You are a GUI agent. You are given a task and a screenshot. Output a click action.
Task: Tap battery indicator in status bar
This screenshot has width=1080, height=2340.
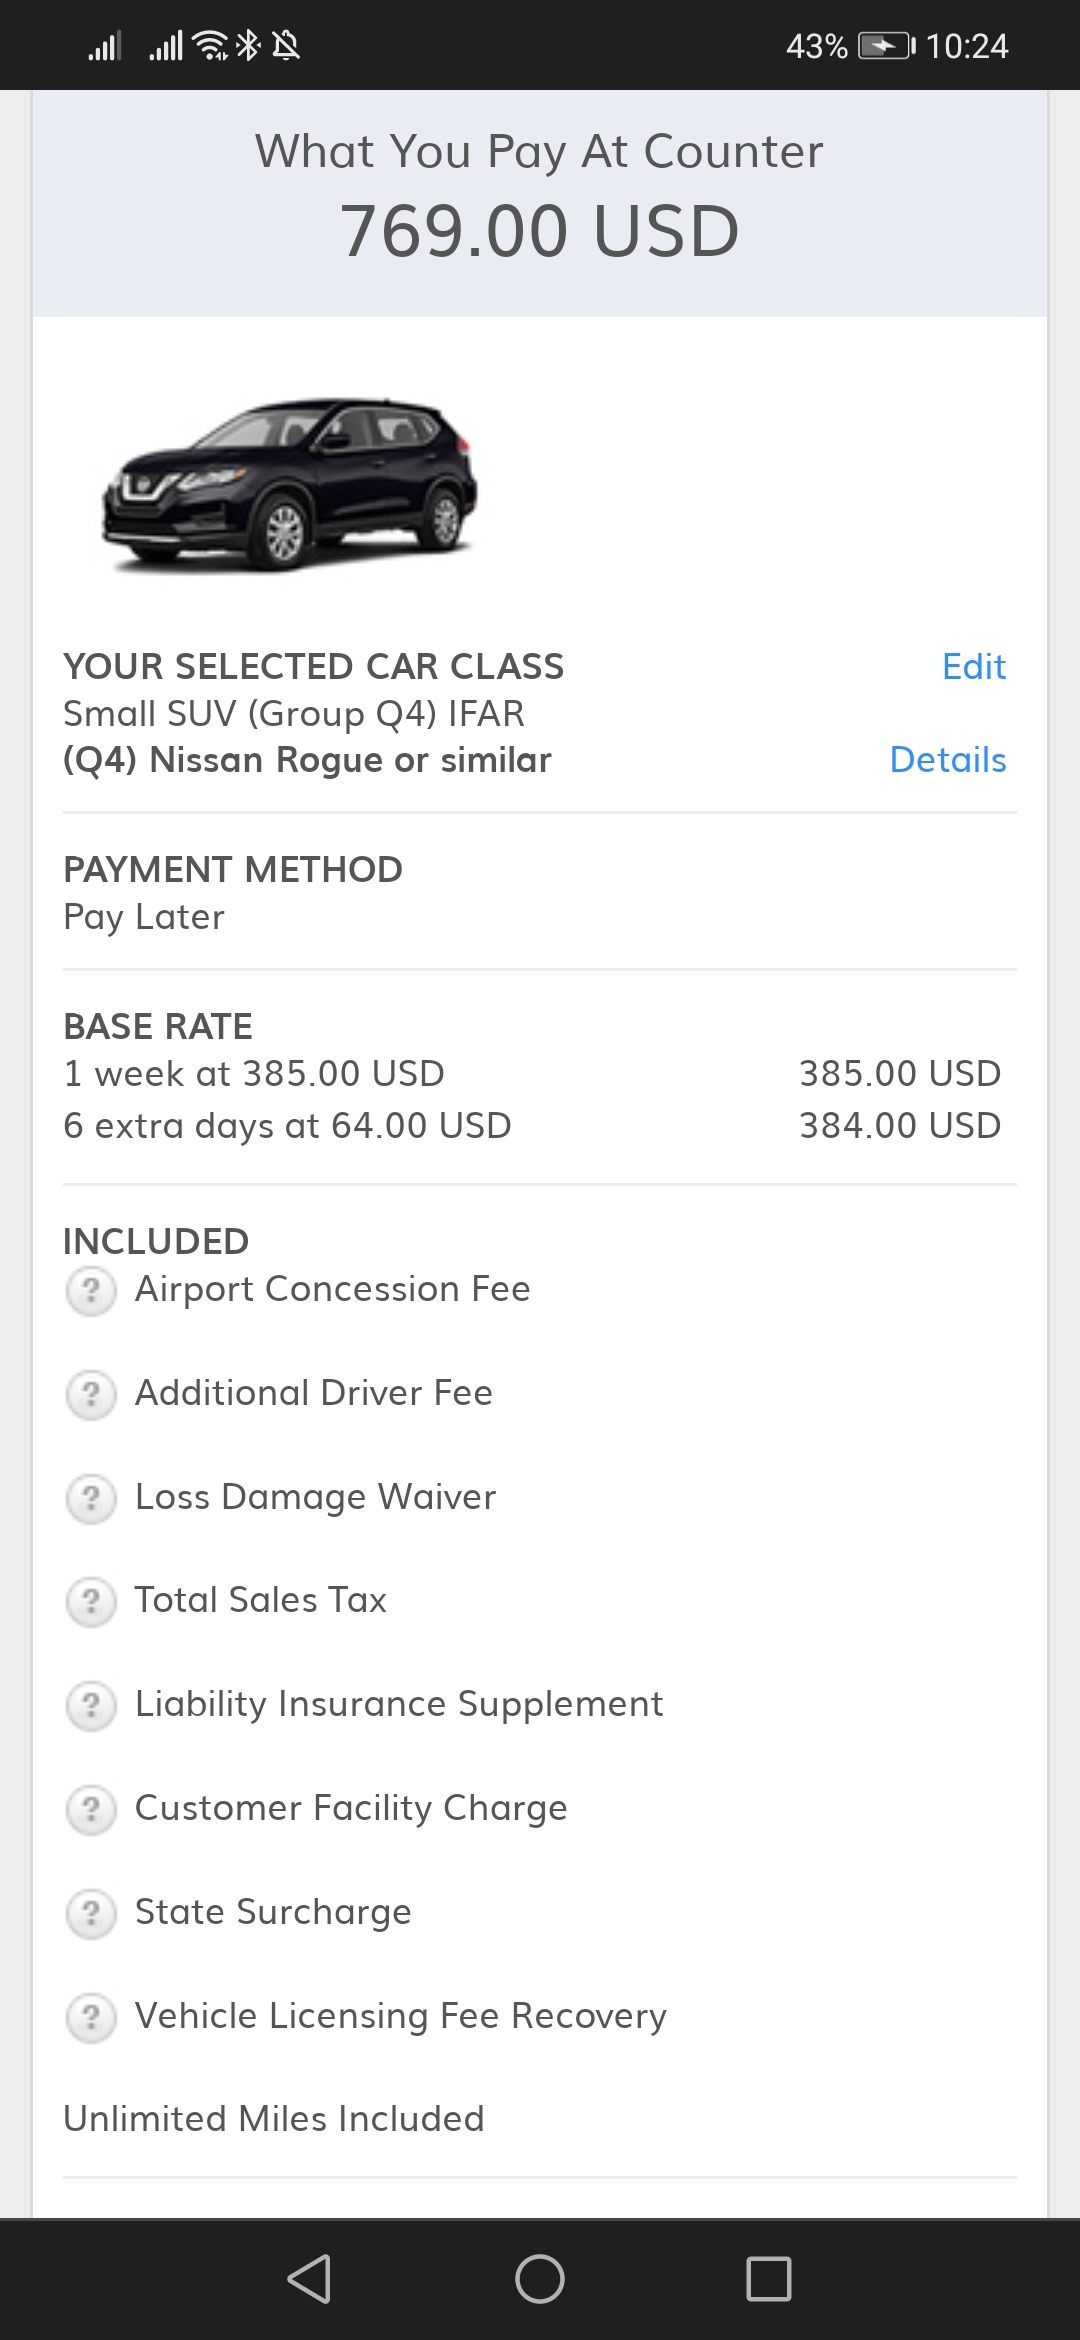tap(886, 46)
